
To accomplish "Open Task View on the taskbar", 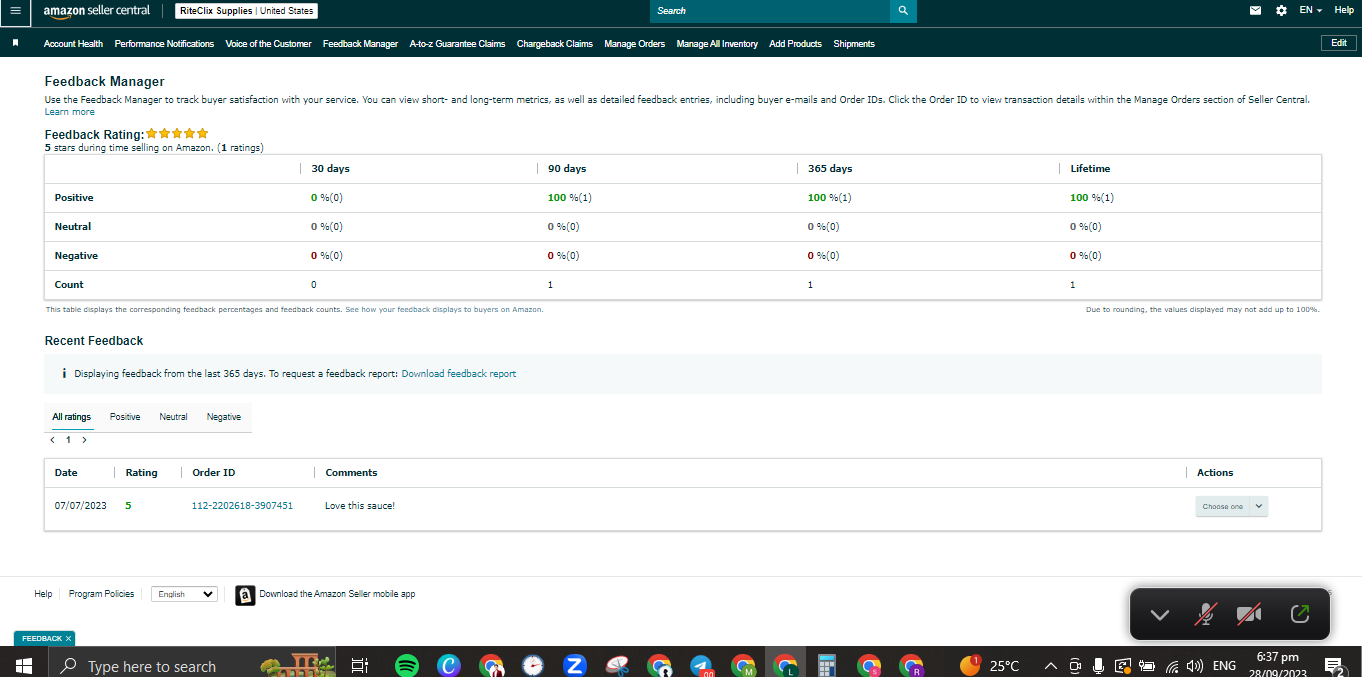I will (x=361, y=665).
